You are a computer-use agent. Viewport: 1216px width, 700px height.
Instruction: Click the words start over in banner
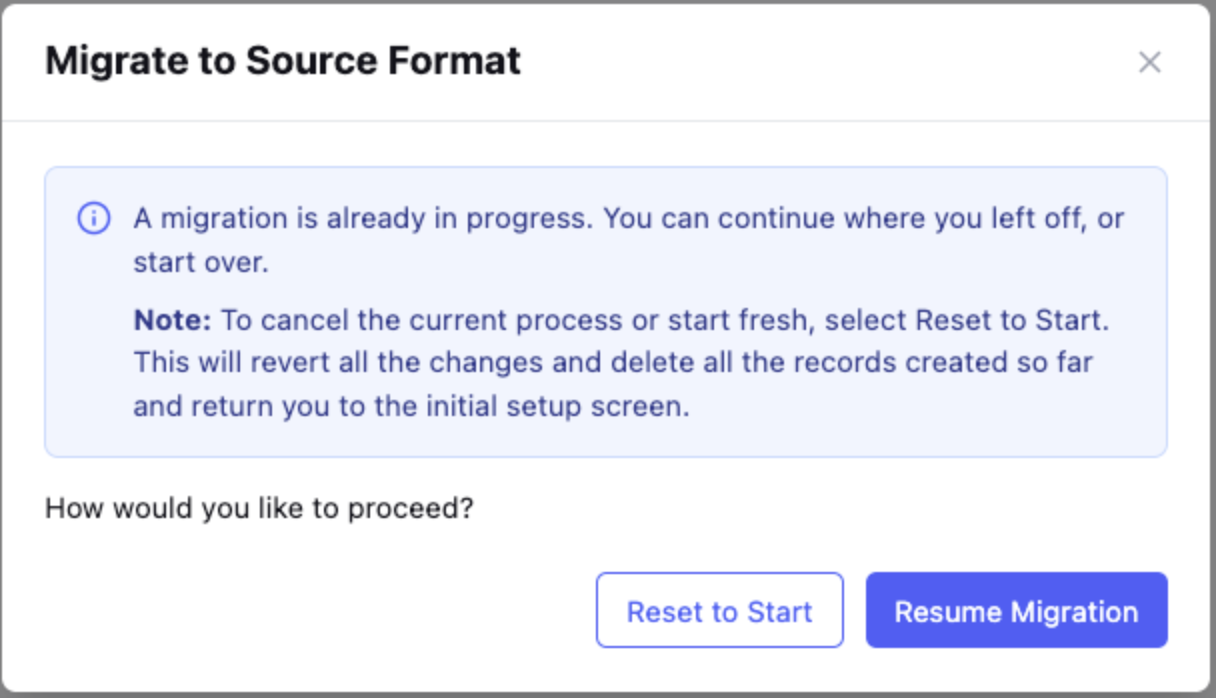coord(200,263)
